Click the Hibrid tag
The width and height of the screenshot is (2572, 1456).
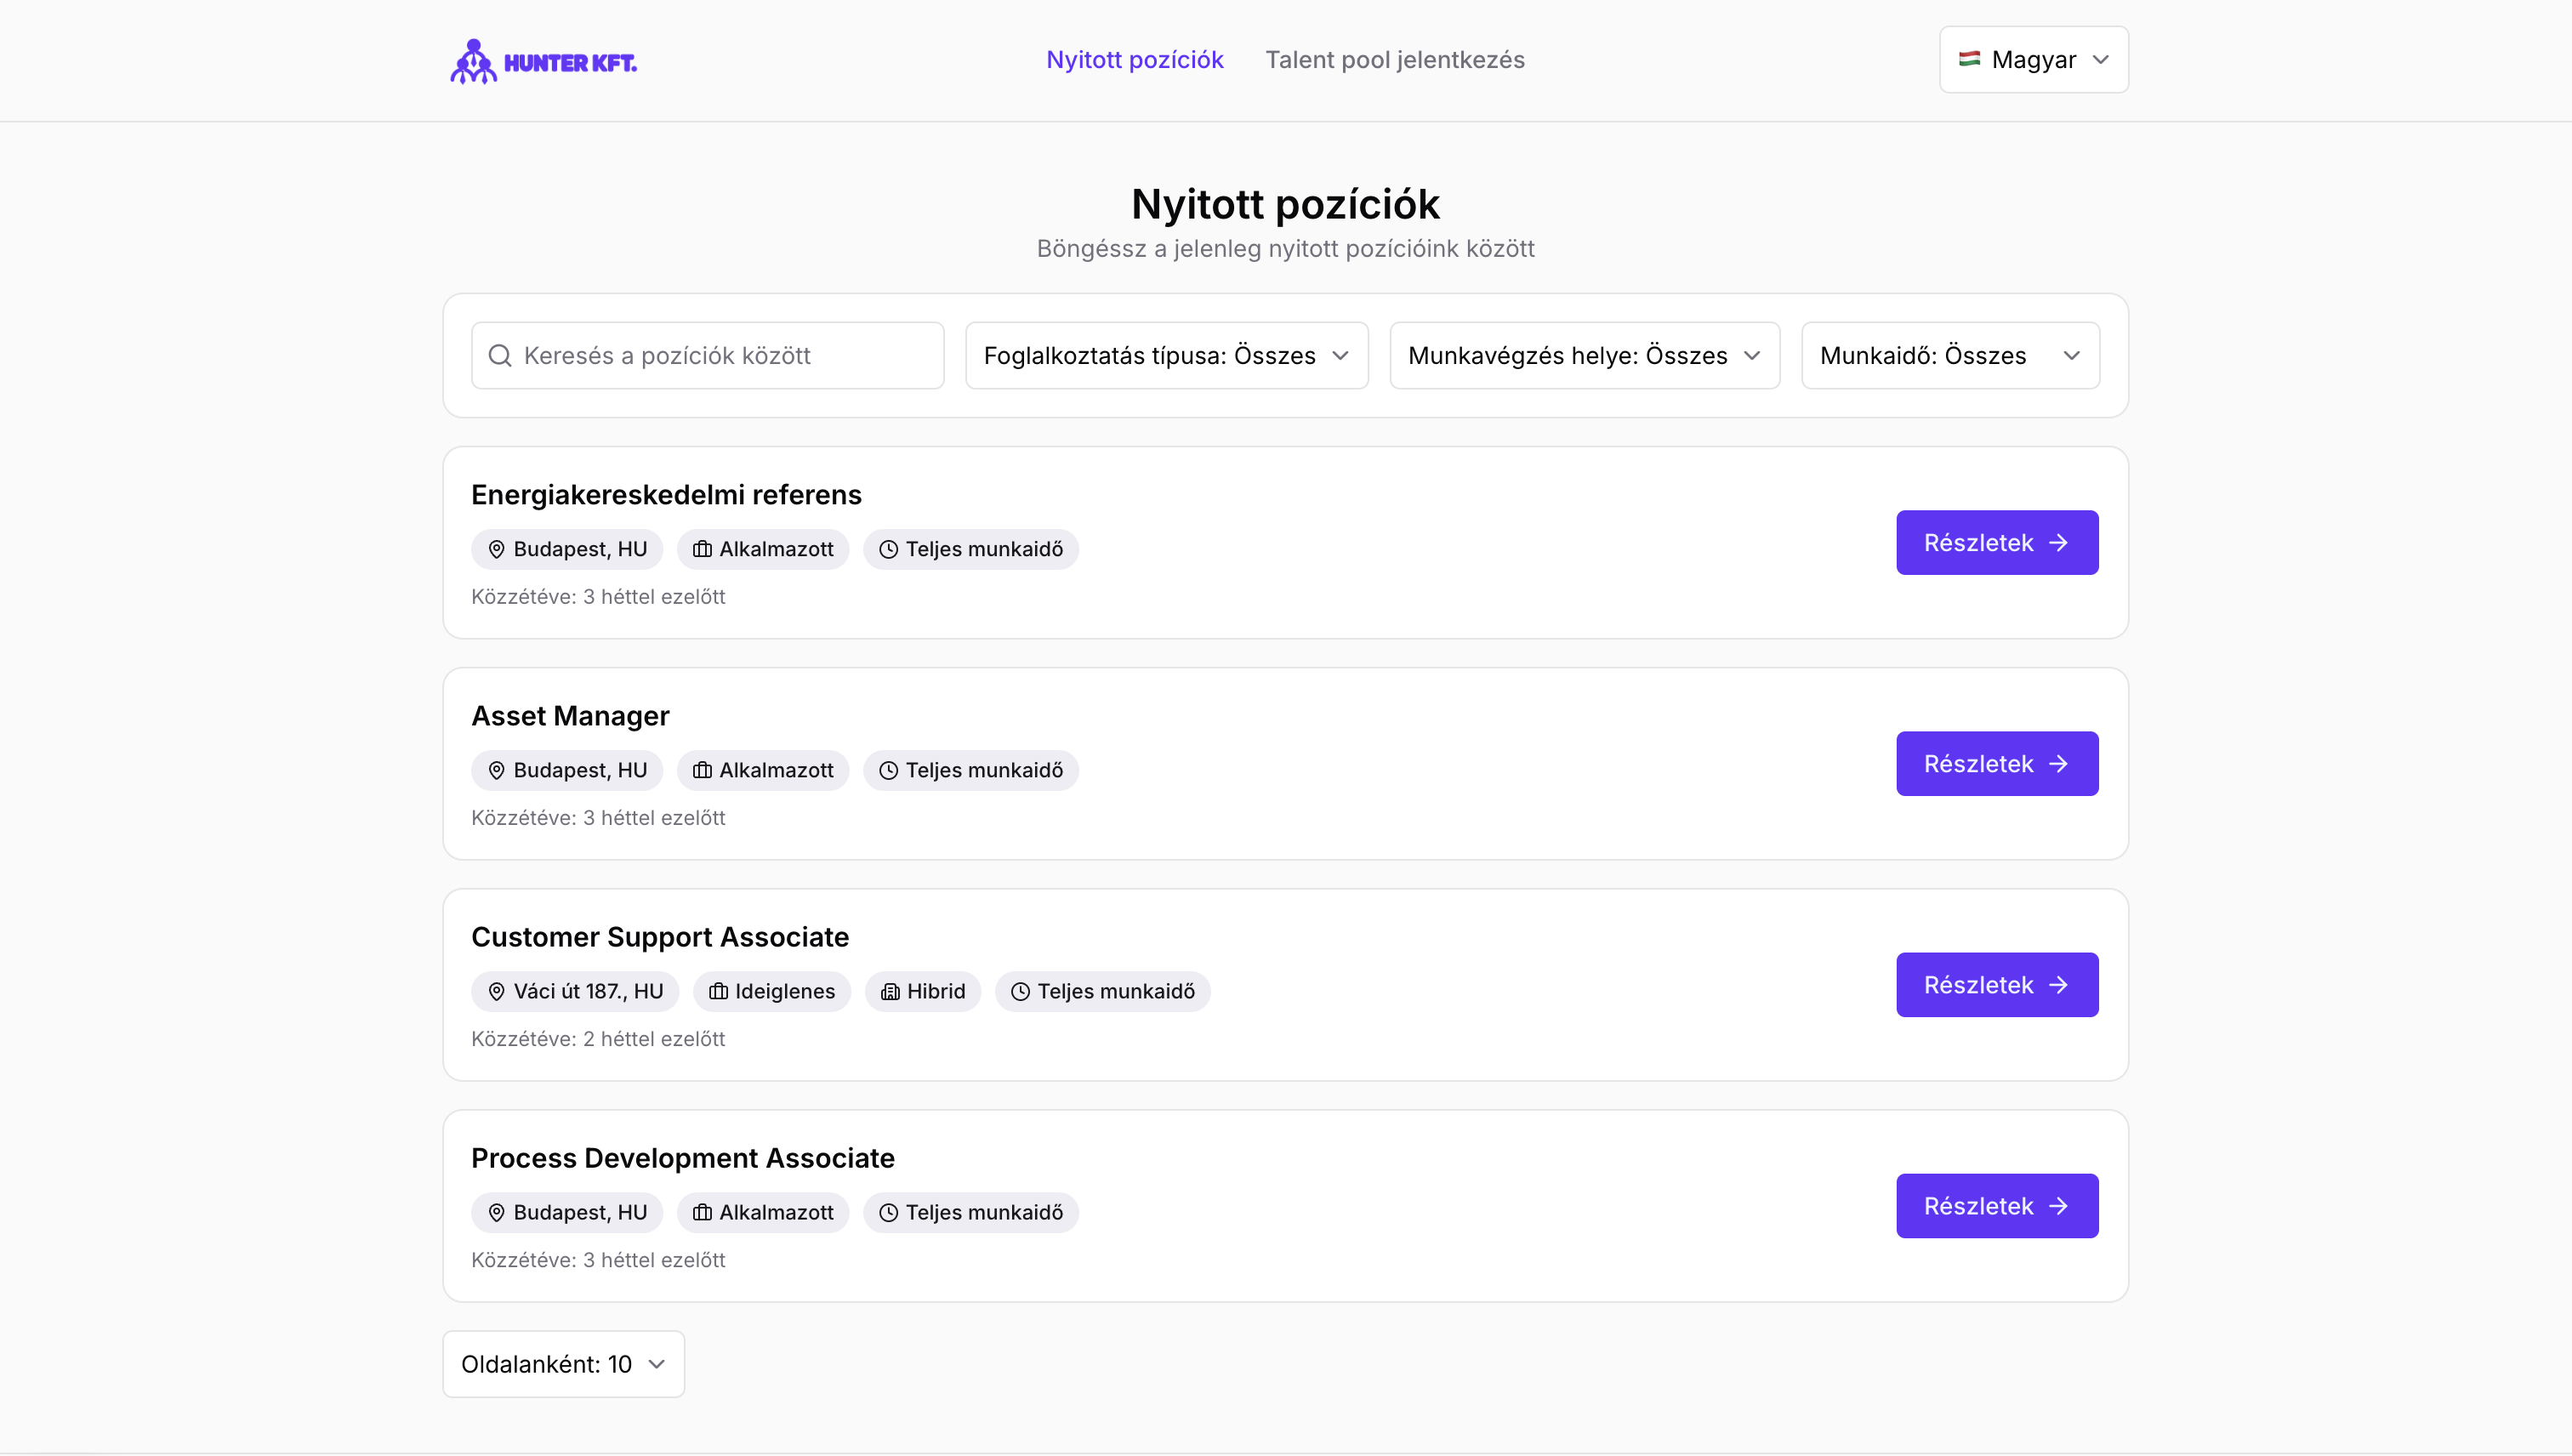click(923, 991)
